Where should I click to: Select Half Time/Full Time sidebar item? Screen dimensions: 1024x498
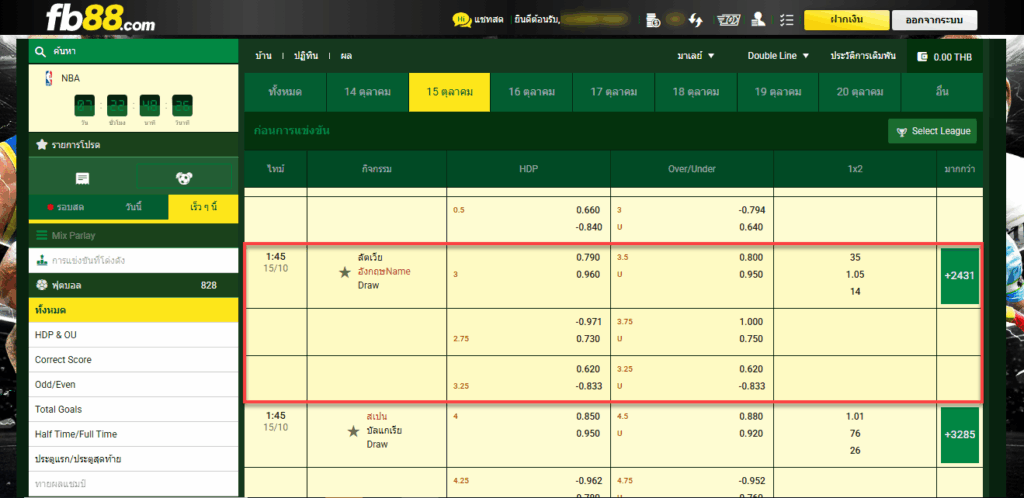coord(133,434)
